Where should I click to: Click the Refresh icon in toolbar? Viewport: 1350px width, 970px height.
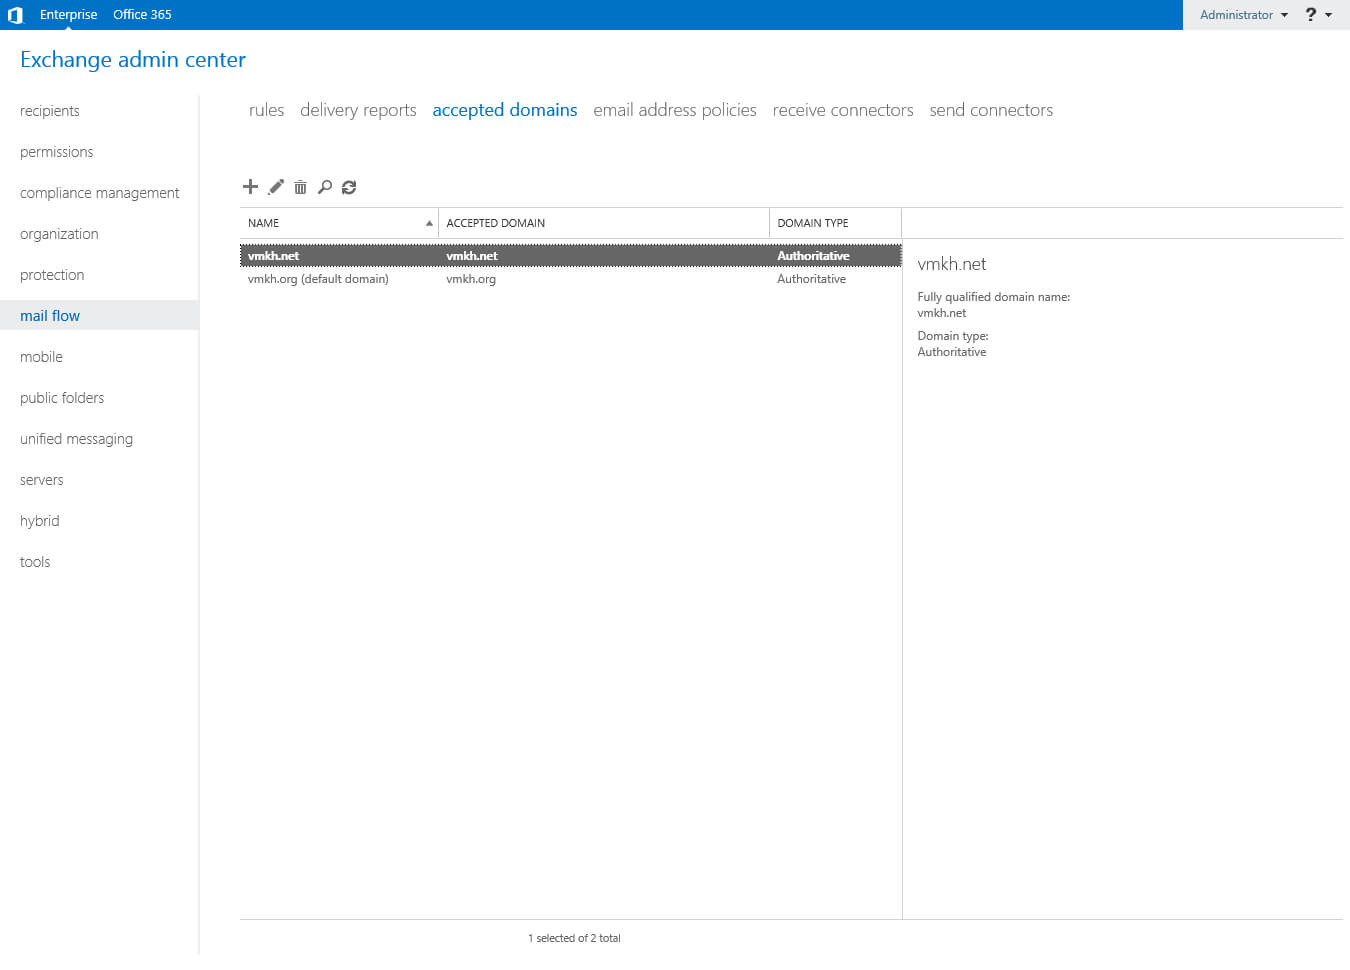click(x=349, y=187)
